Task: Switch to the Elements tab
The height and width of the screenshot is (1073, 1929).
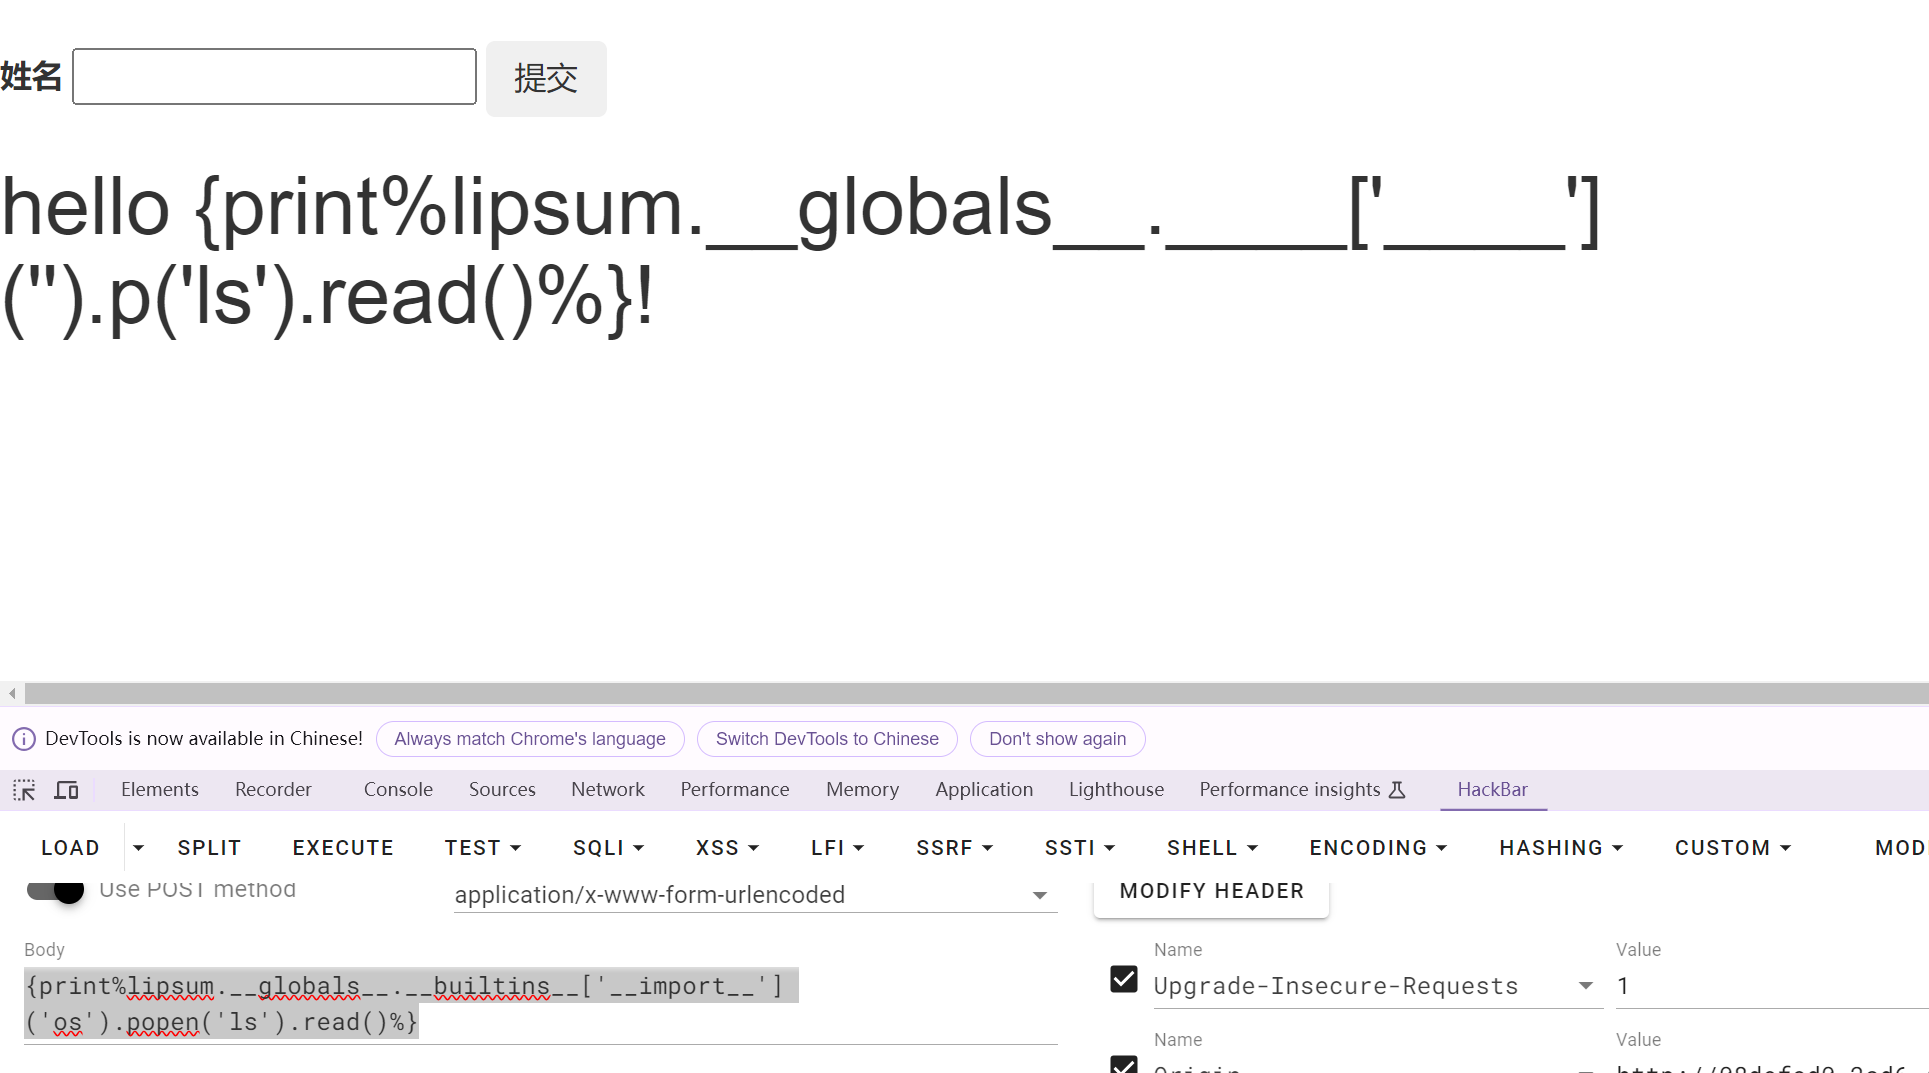Action: 160,790
